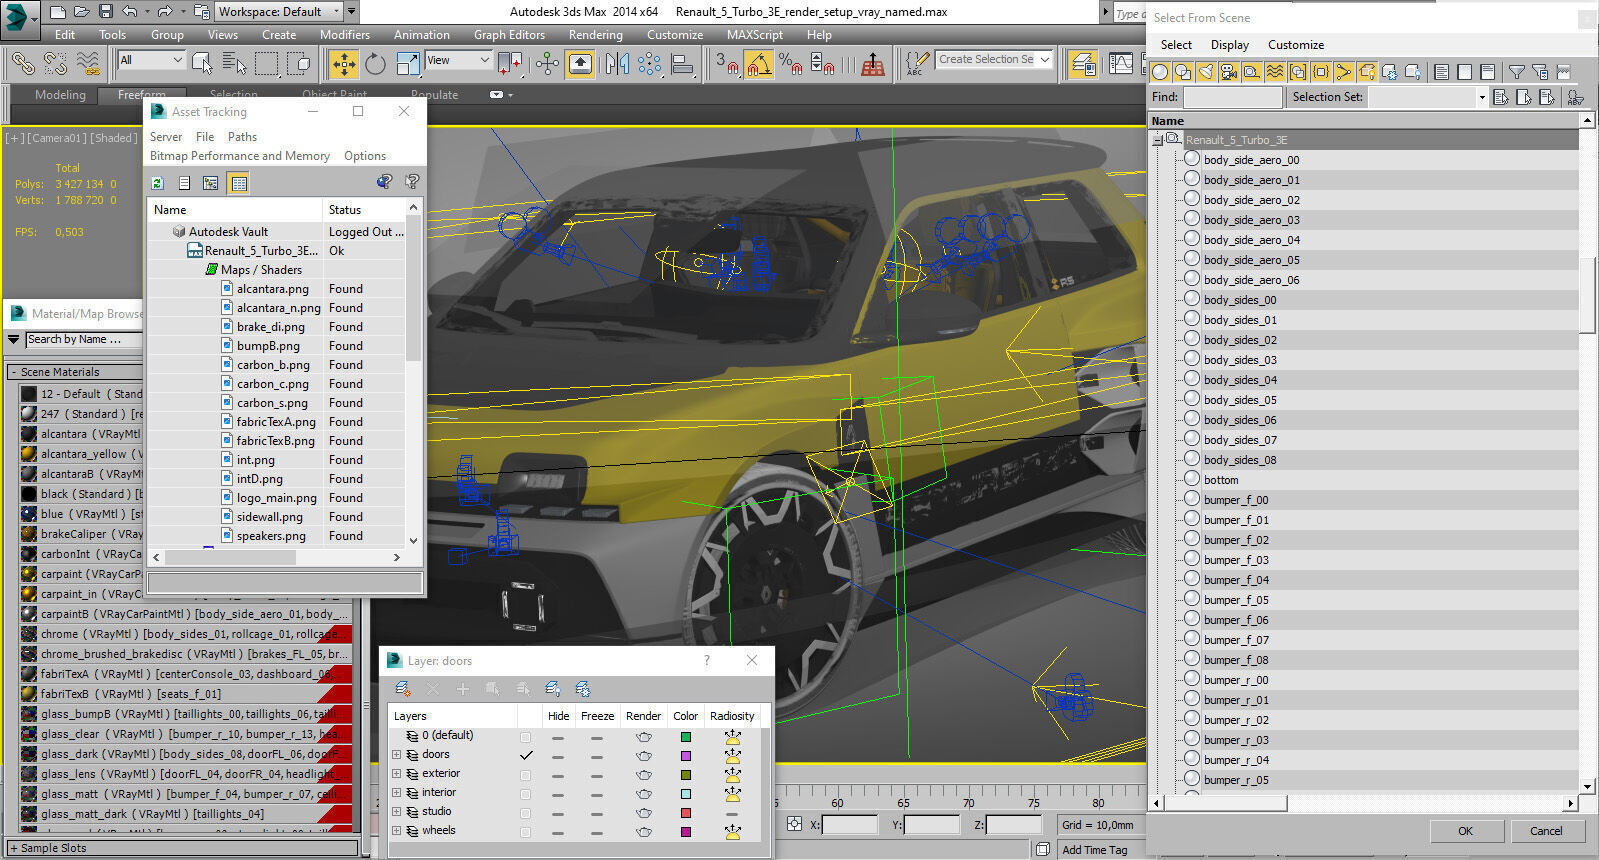
Task: Toggle Angle Snap on the main toolbar
Action: pos(759,64)
